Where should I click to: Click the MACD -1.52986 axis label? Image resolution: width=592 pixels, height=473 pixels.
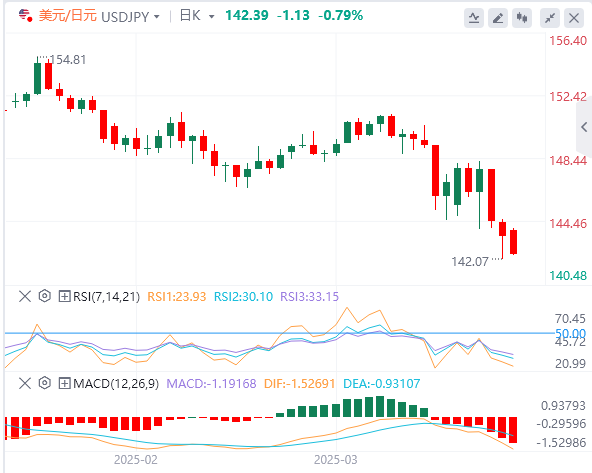pos(561,442)
